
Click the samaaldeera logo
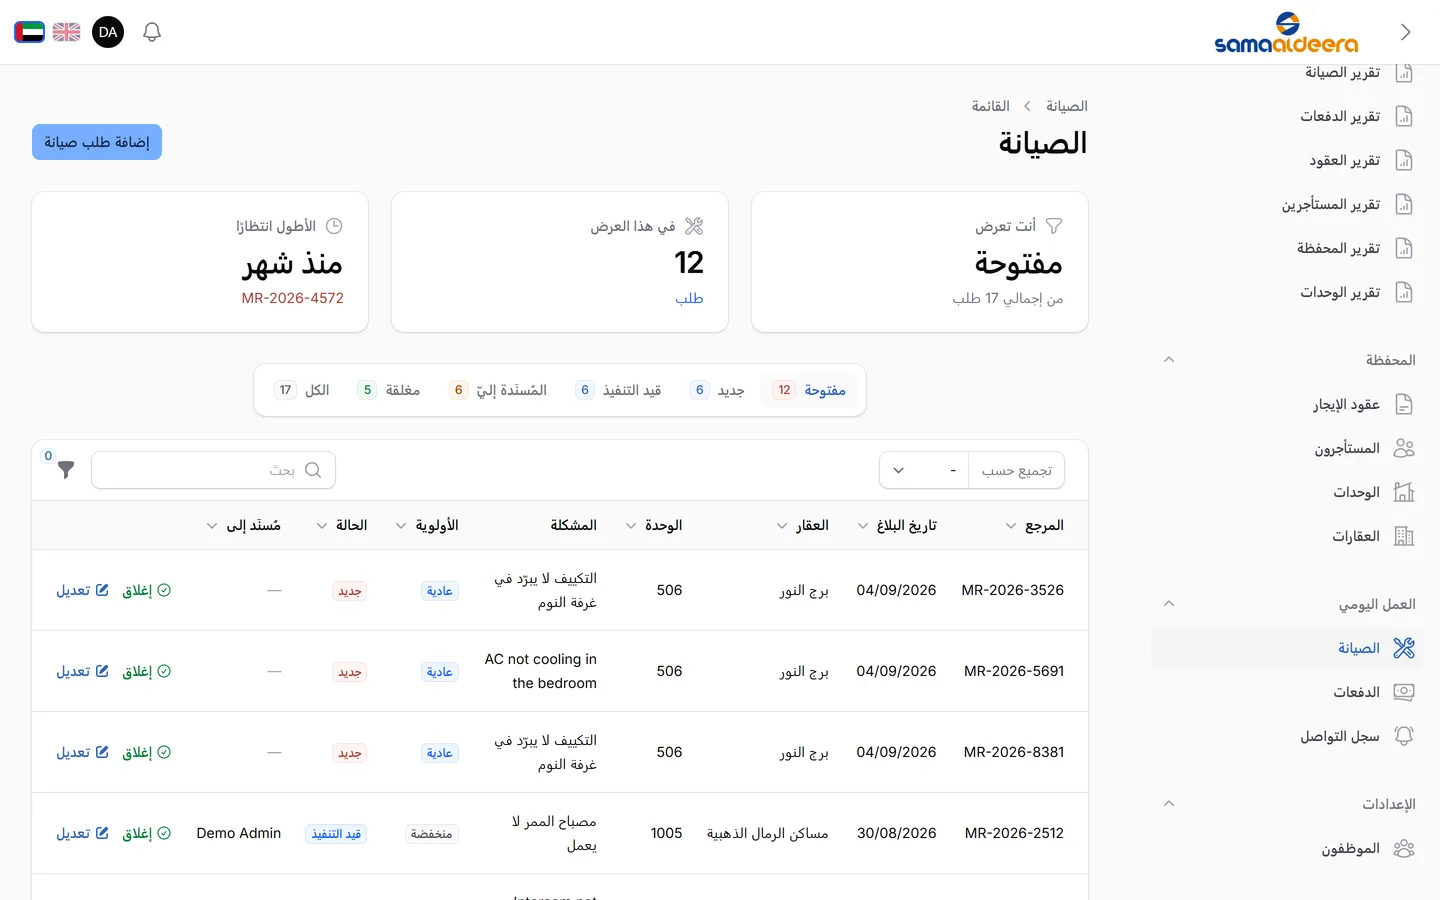tap(1286, 32)
